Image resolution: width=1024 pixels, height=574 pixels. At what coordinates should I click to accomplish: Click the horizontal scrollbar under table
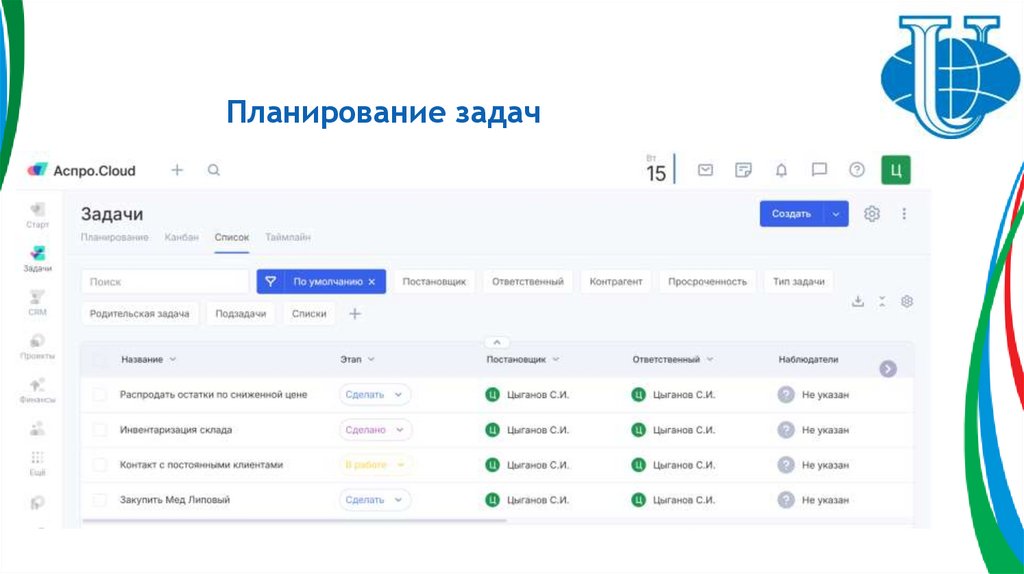[x=295, y=520]
